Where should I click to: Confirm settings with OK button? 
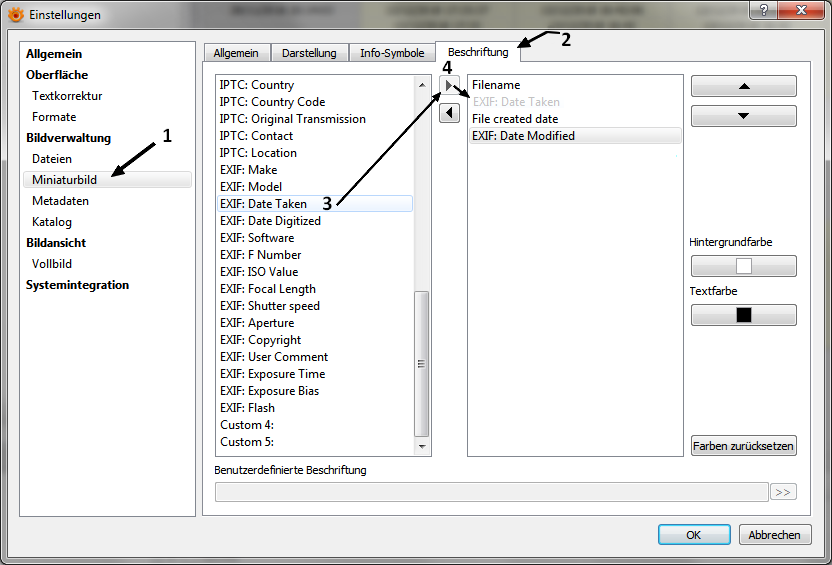click(694, 535)
